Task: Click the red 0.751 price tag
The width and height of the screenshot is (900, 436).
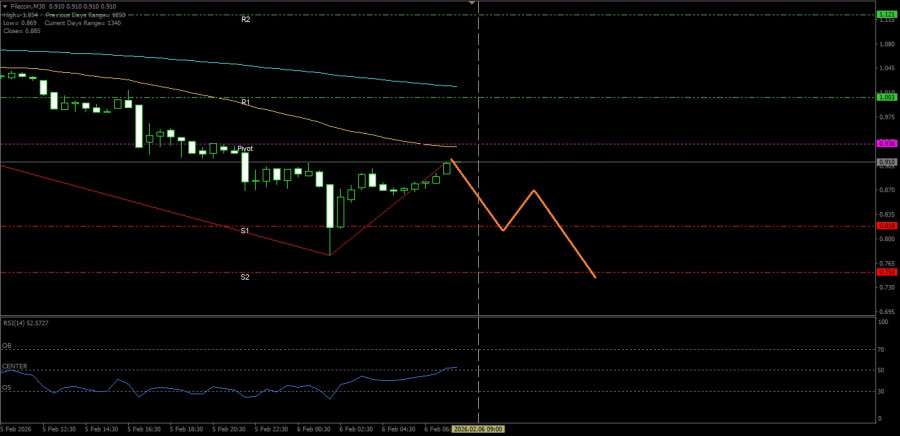Action: point(887,272)
